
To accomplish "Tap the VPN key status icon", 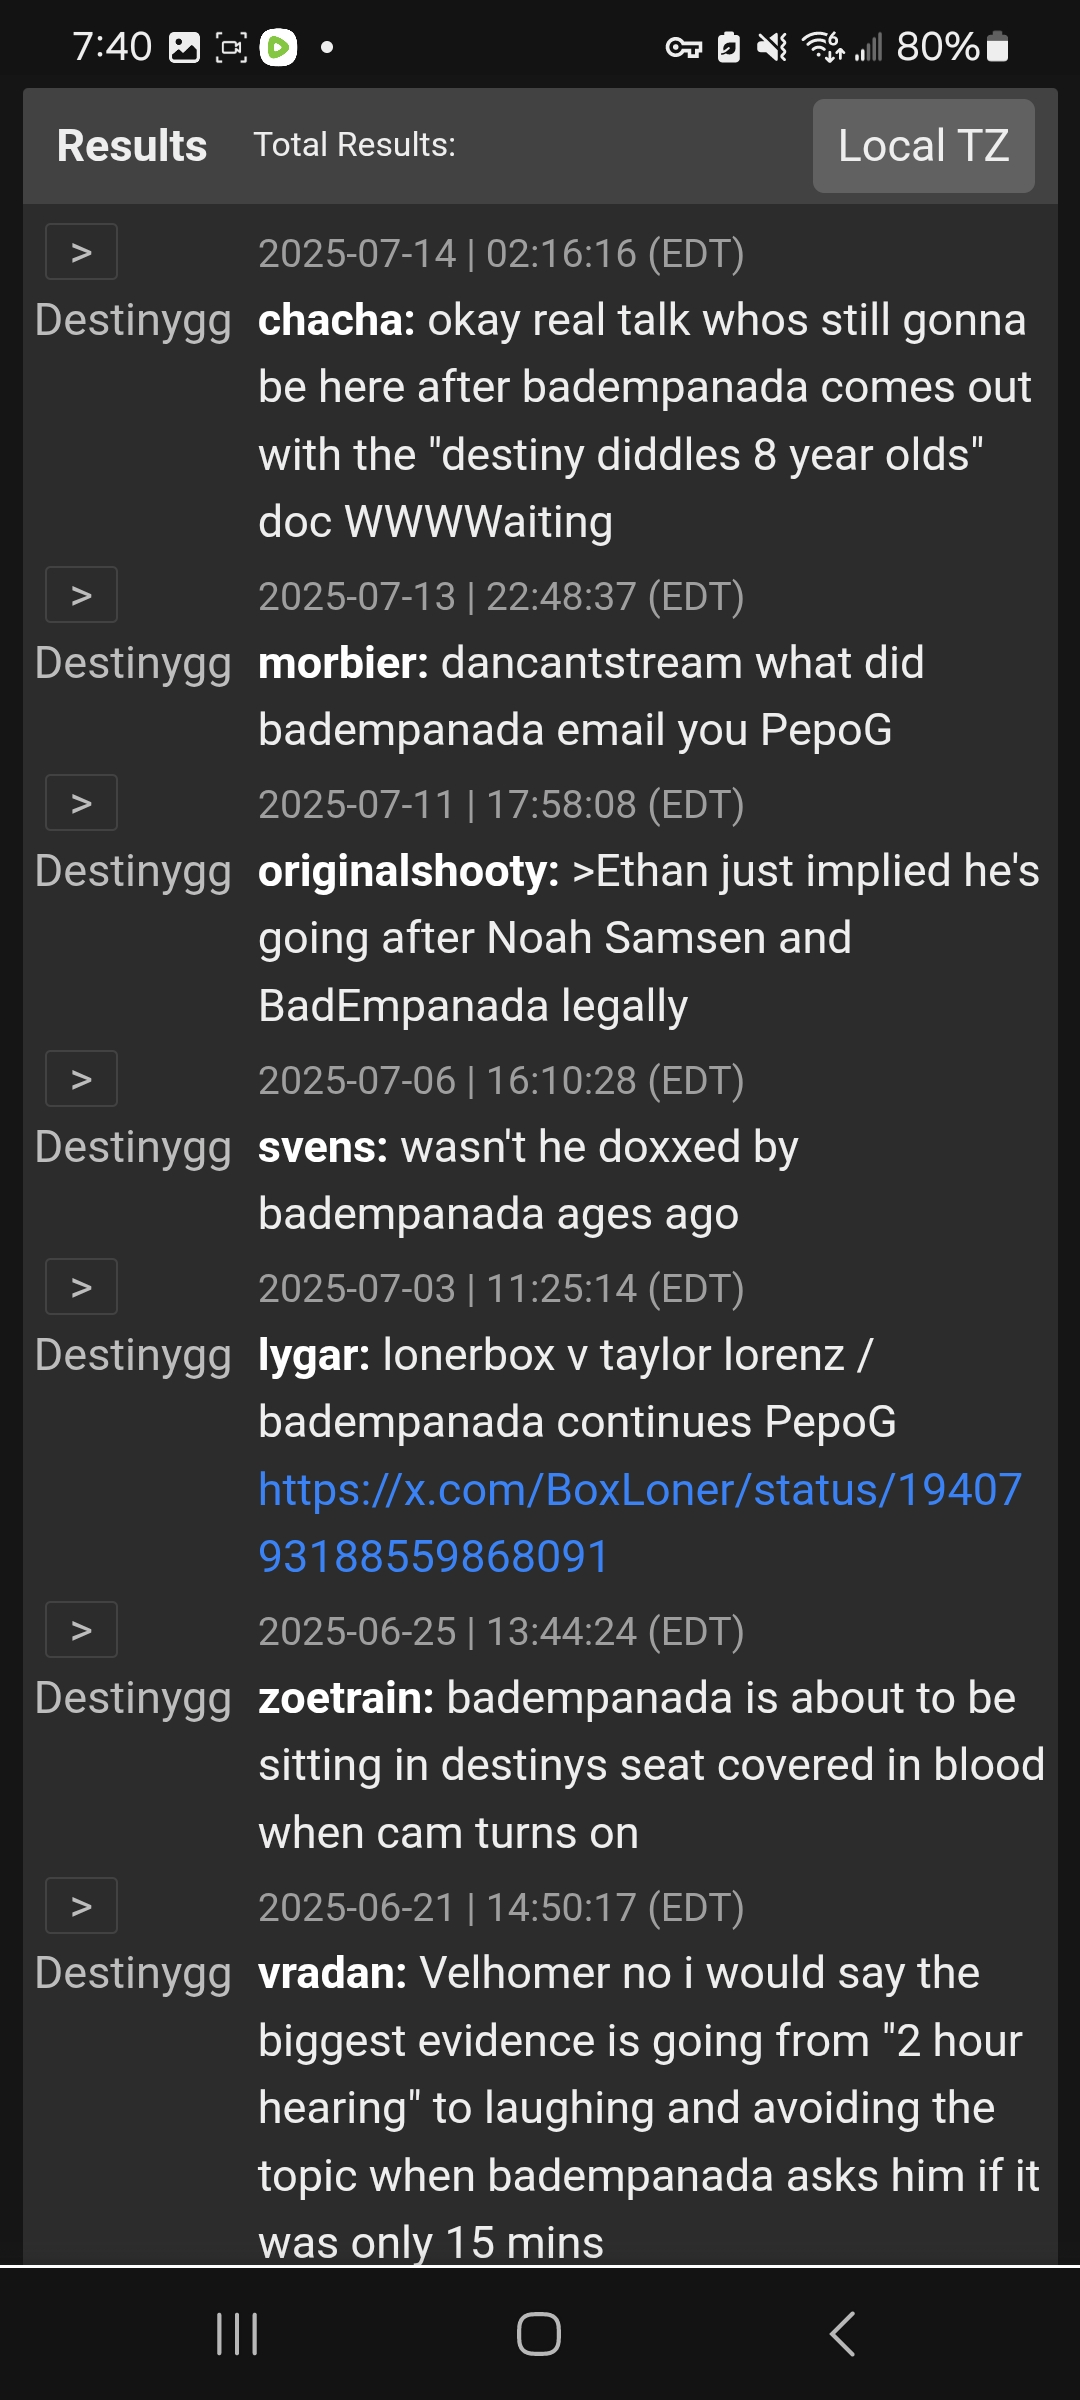I will coord(684,47).
